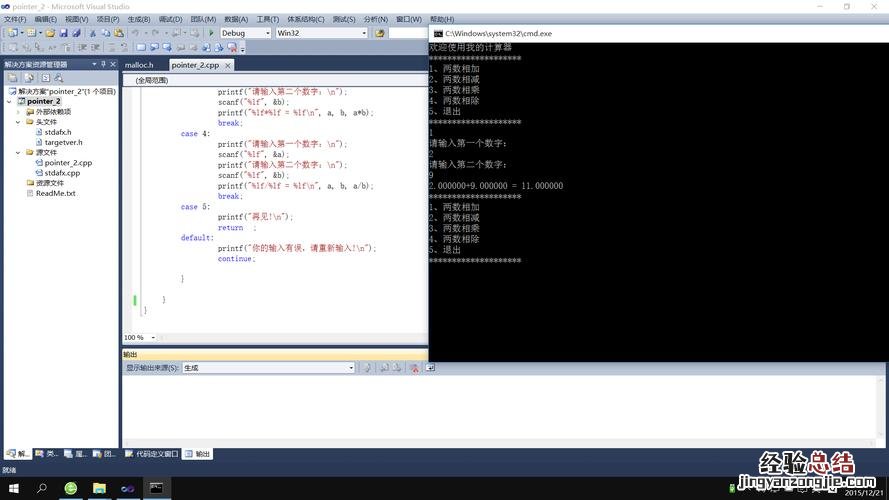Viewport: 889px width, 500px height.
Task: Open the 100 % editor zoom level box
Action: tap(139, 338)
